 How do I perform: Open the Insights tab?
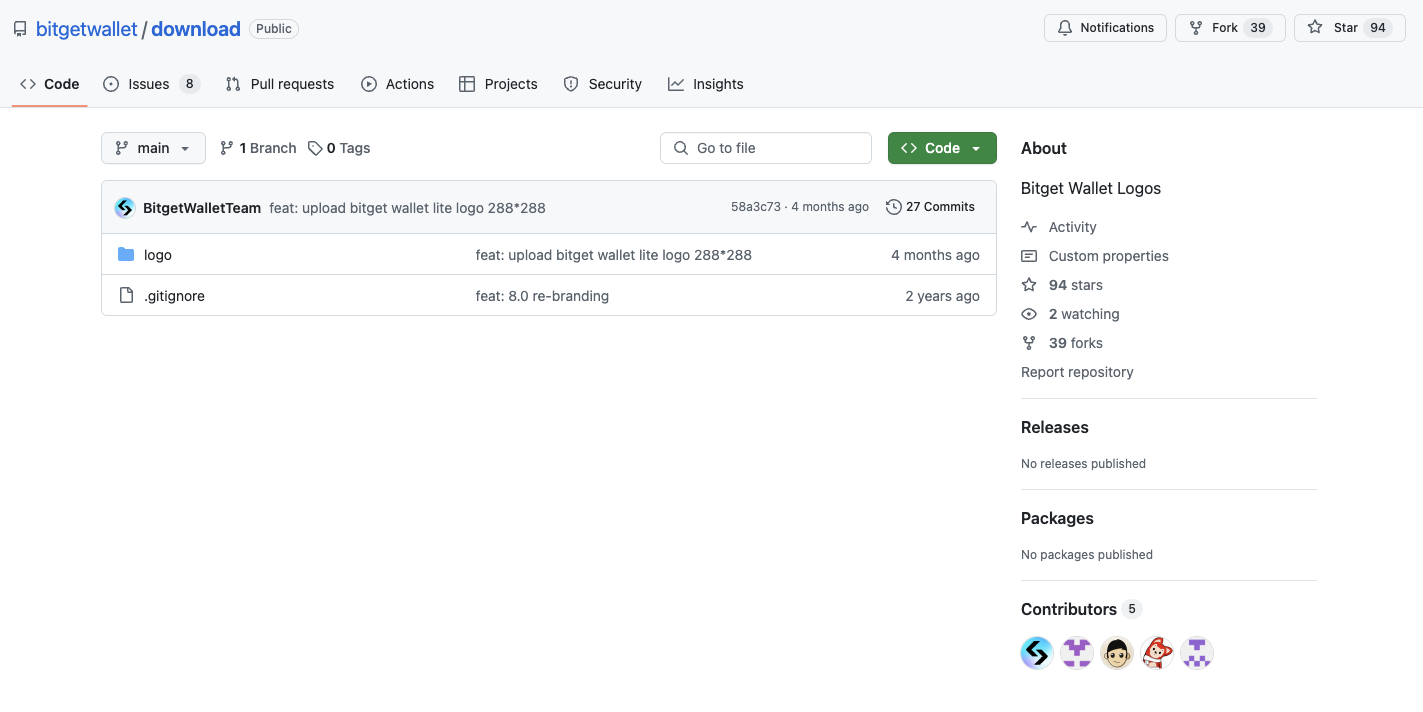[x=706, y=84]
